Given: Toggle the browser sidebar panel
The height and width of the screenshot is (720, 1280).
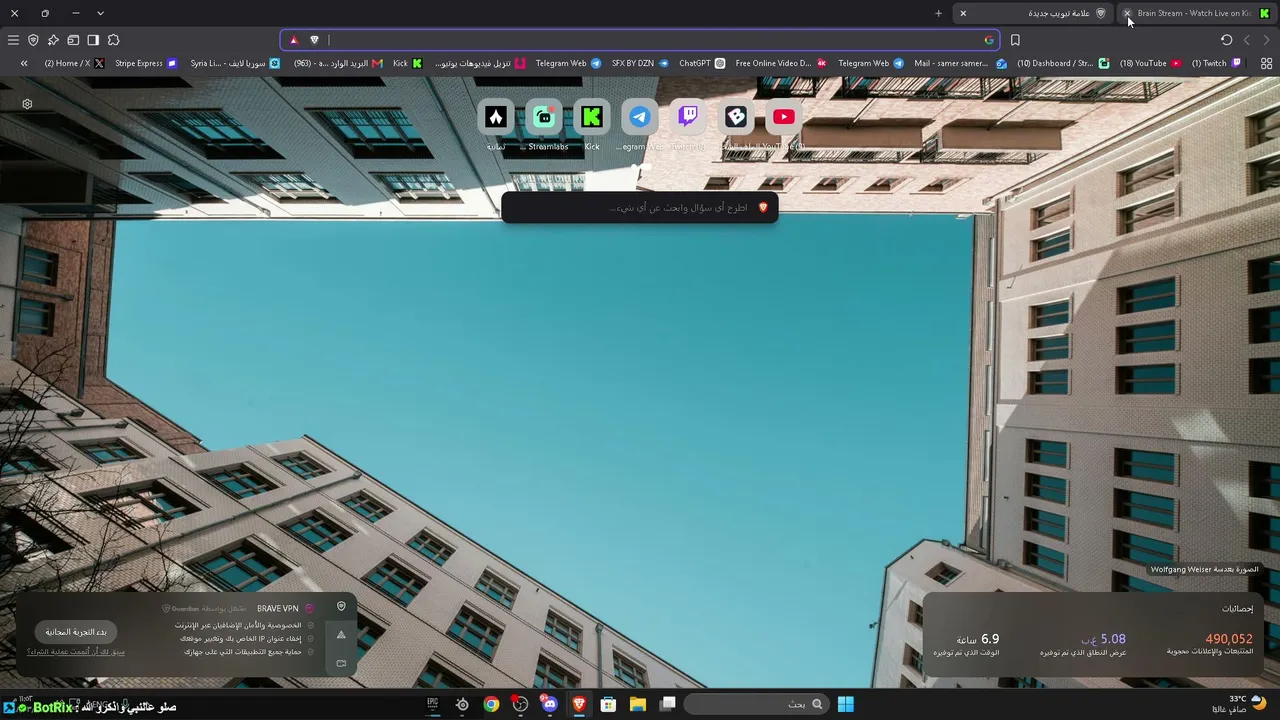Looking at the screenshot, I should point(93,40).
